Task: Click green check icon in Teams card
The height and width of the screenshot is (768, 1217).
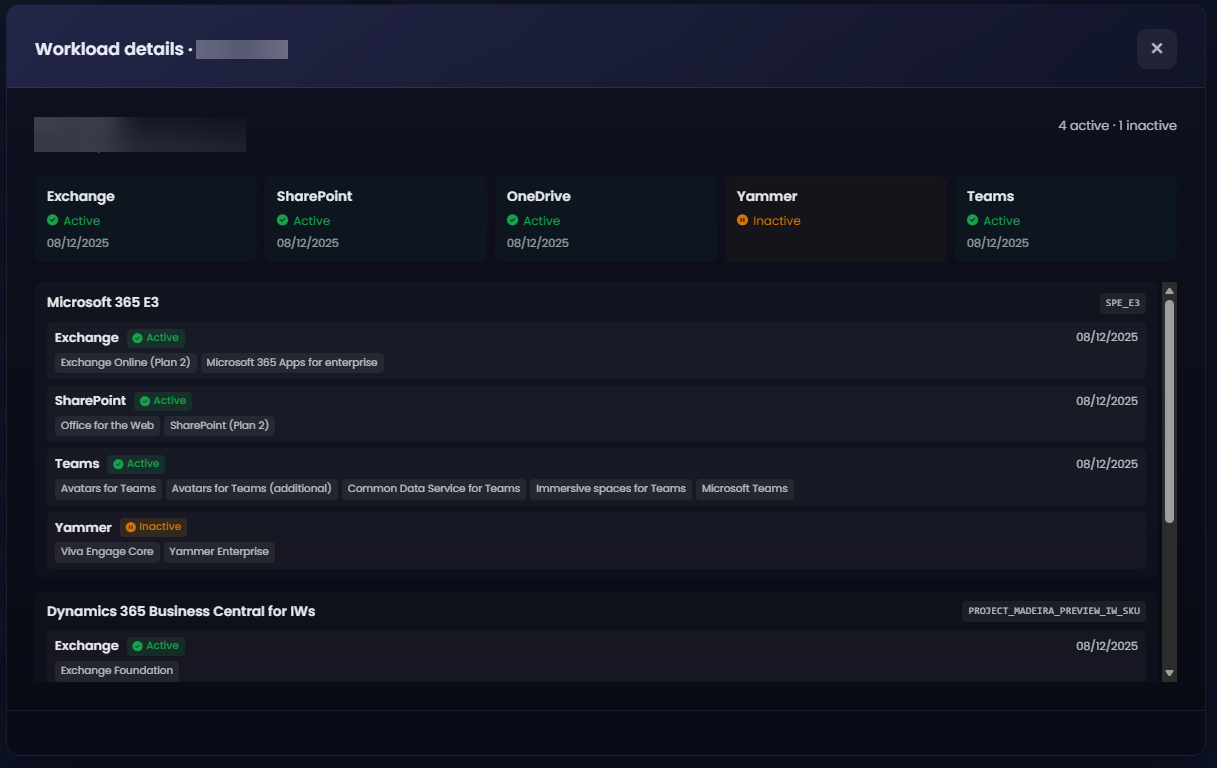Action: [x=973, y=220]
